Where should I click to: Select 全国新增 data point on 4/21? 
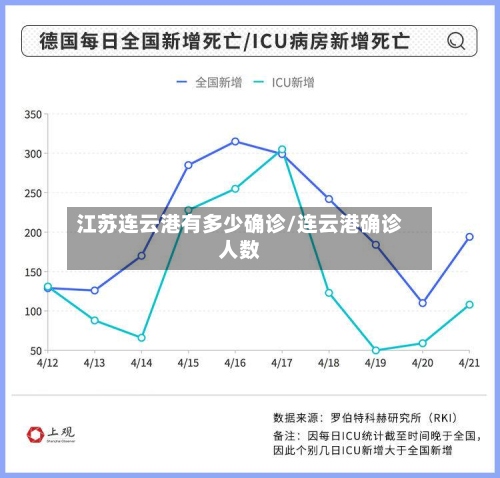click(x=469, y=237)
